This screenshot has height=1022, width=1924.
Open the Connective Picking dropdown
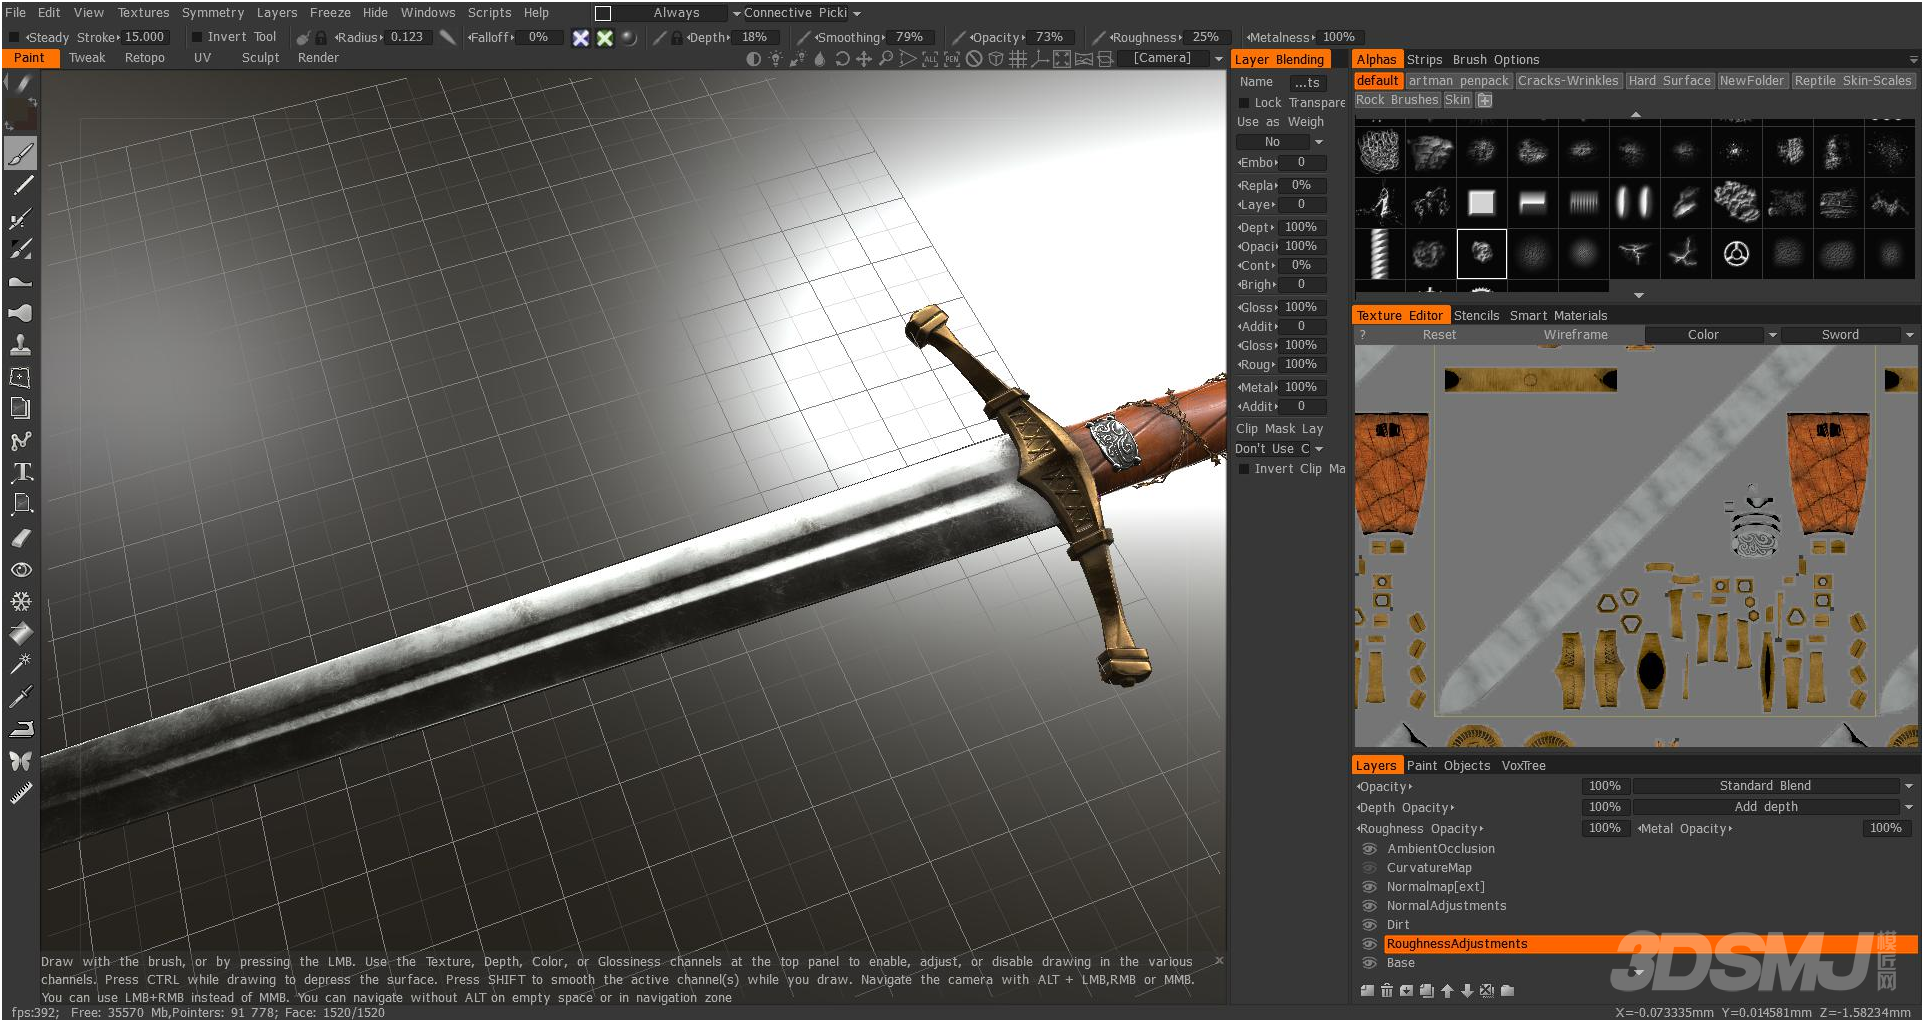click(x=802, y=13)
